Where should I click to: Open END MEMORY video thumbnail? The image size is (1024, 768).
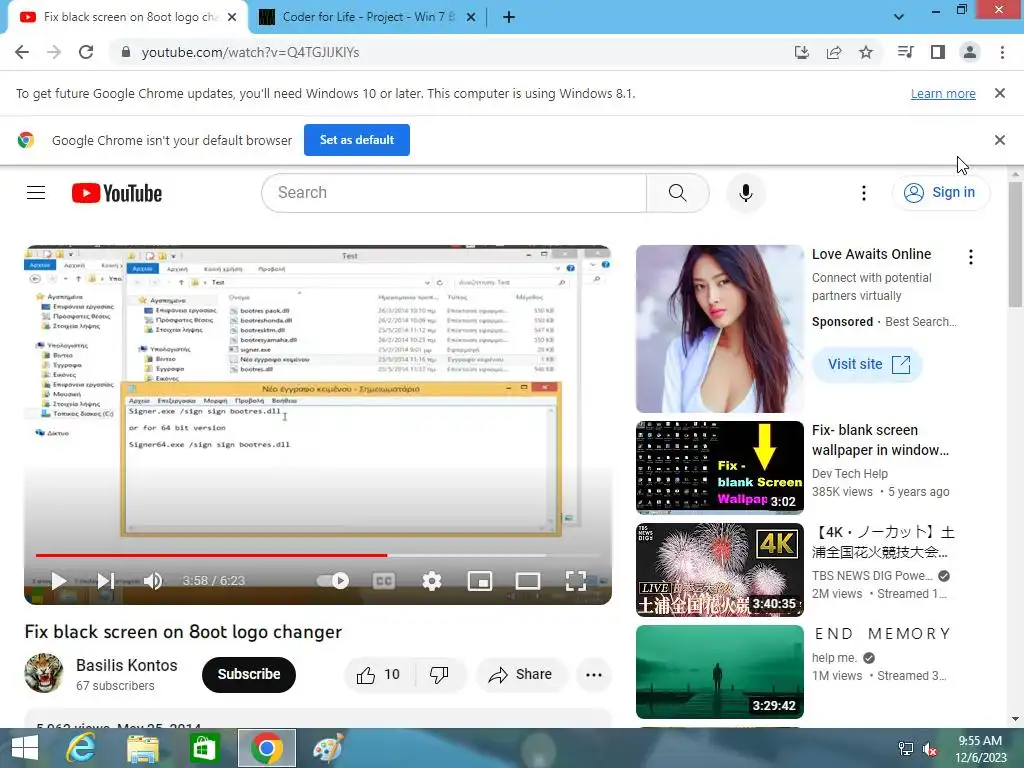click(x=720, y=671)
